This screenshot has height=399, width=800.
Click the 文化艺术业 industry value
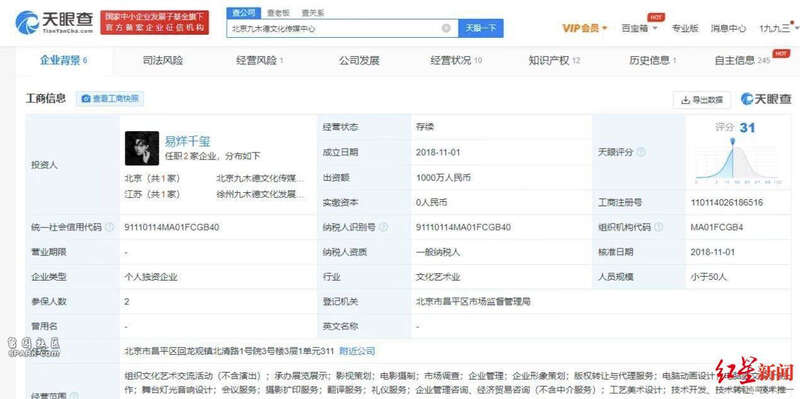(438, 277)
